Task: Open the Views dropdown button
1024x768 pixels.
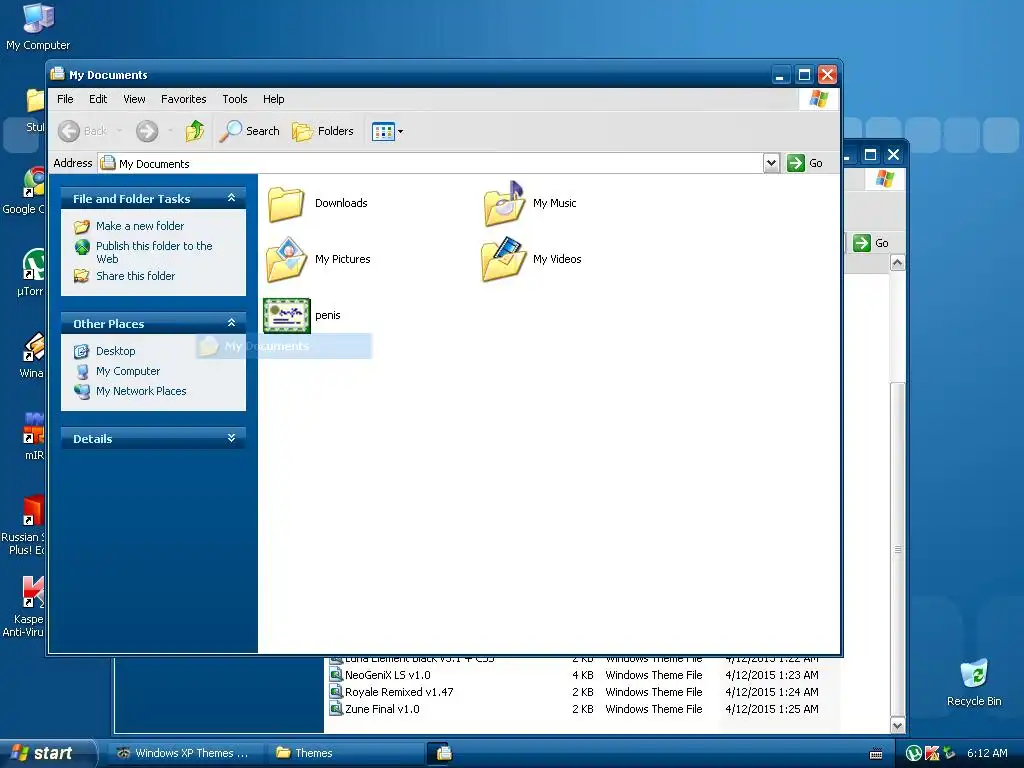Action: (387, 131)
